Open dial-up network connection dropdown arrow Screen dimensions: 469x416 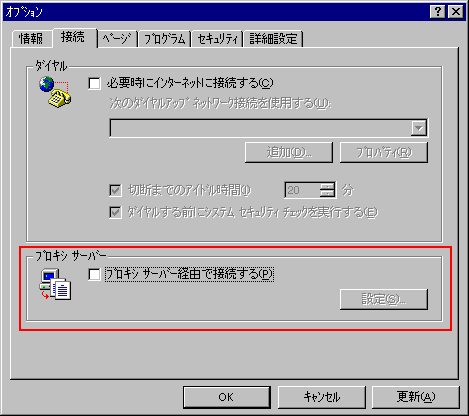(419, 128)
